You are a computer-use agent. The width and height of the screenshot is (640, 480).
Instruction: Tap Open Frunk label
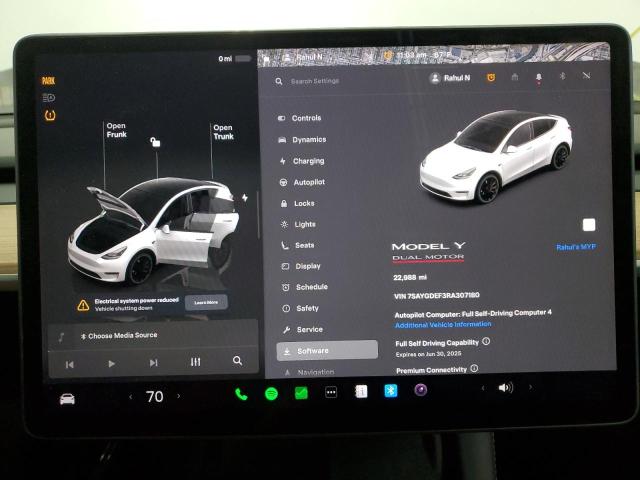tap(116, 130)
